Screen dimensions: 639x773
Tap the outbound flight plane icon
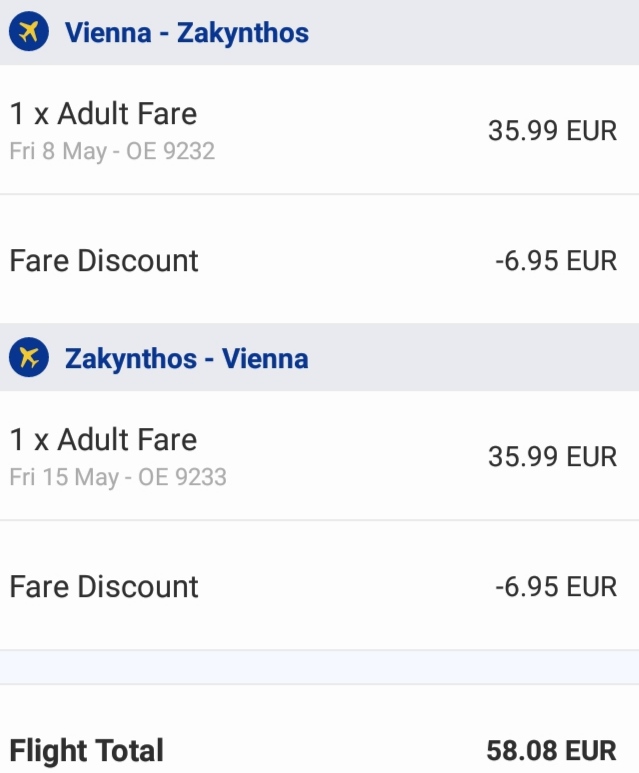pos(29,32)
